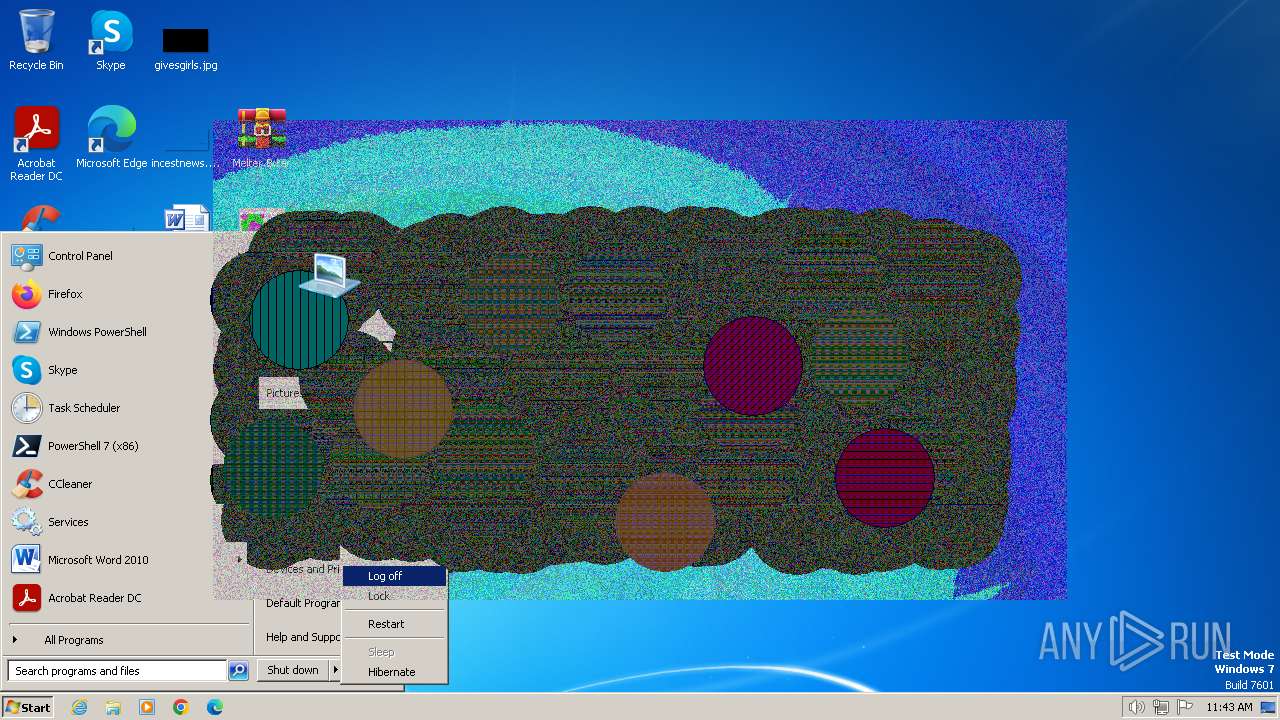Select the WinRAR archive desktop icon
Image resolution: width=1280 pixels, height=720 pixels.
click(x=261, y=138)
